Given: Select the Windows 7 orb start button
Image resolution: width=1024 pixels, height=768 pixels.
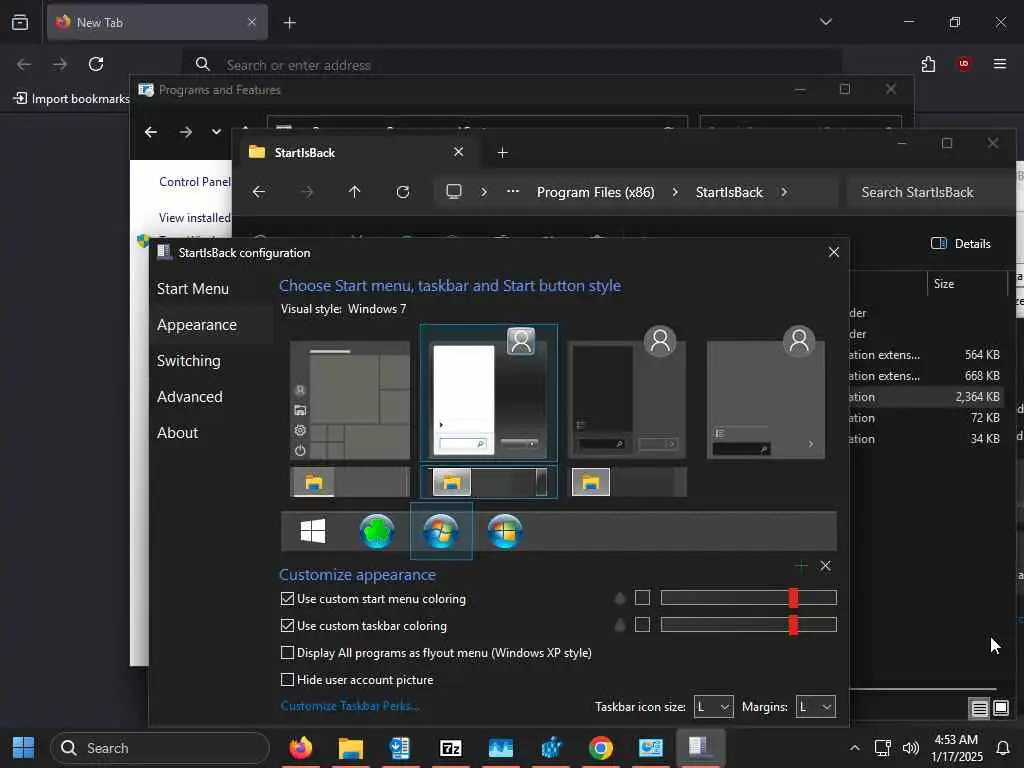Looking at the screenshot, I should (x=441, y=531).
